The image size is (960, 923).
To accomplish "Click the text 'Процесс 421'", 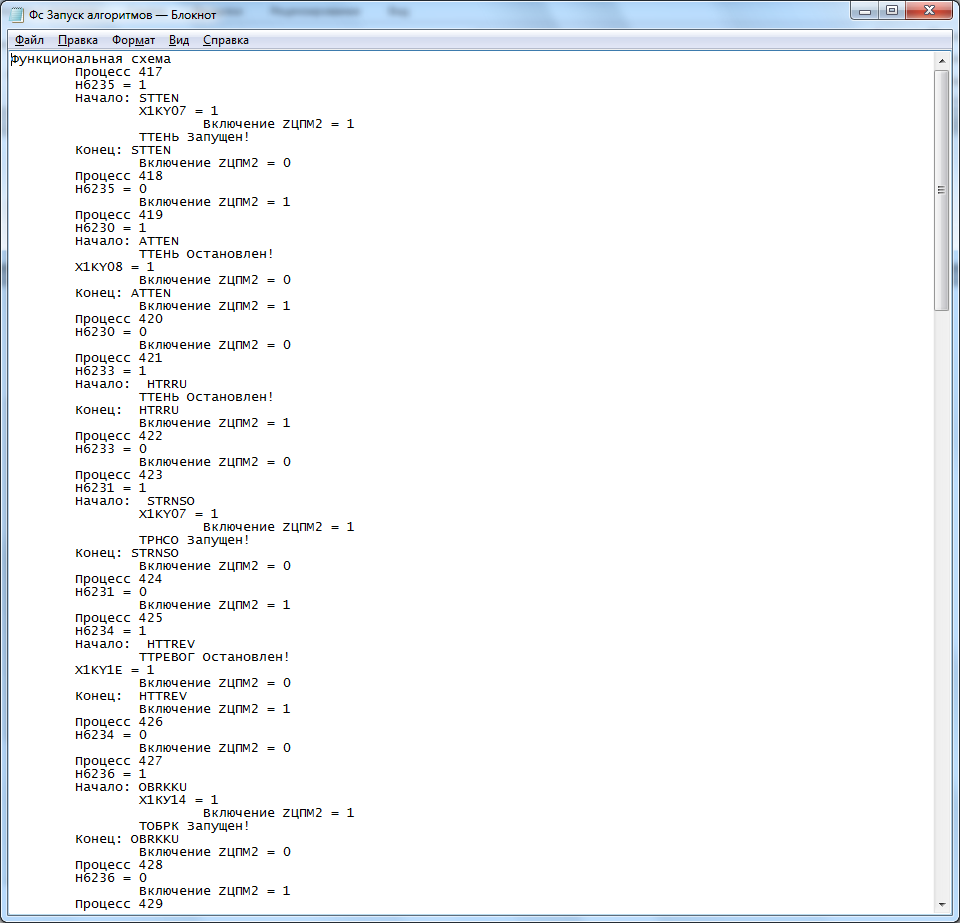I will (119, 358).
